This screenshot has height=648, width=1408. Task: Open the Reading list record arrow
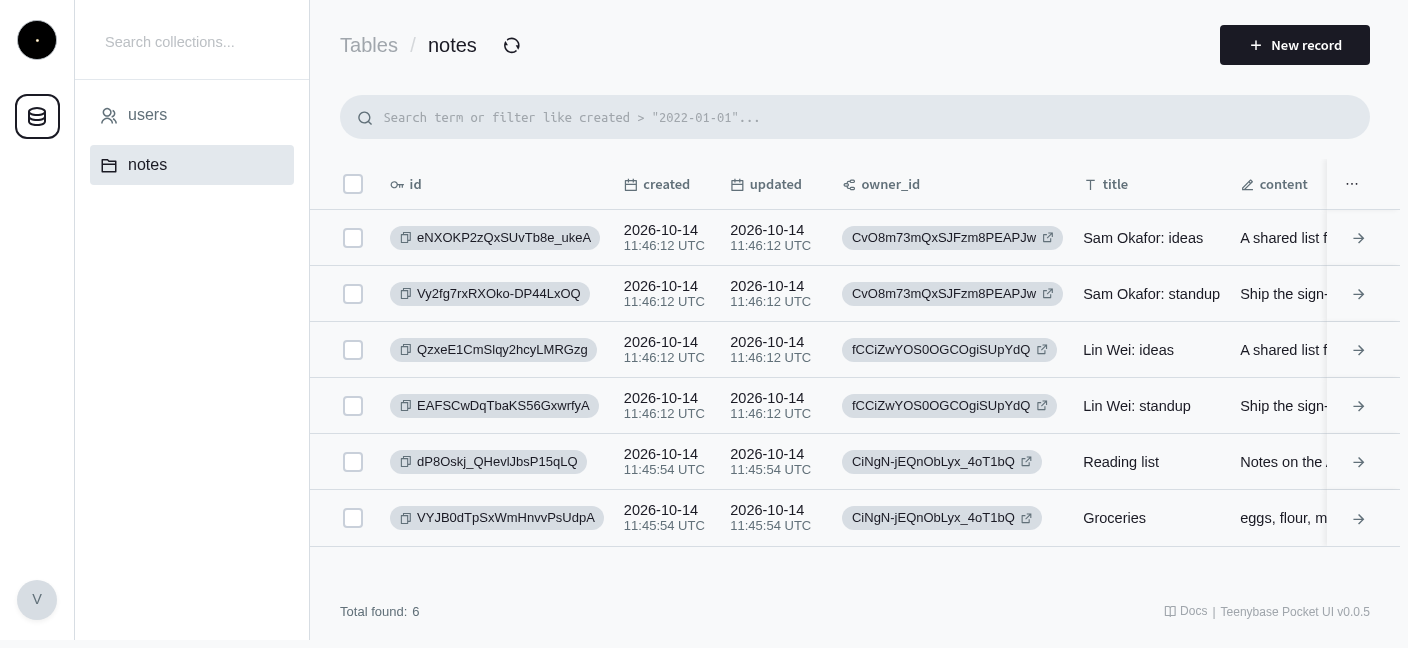1359,462
